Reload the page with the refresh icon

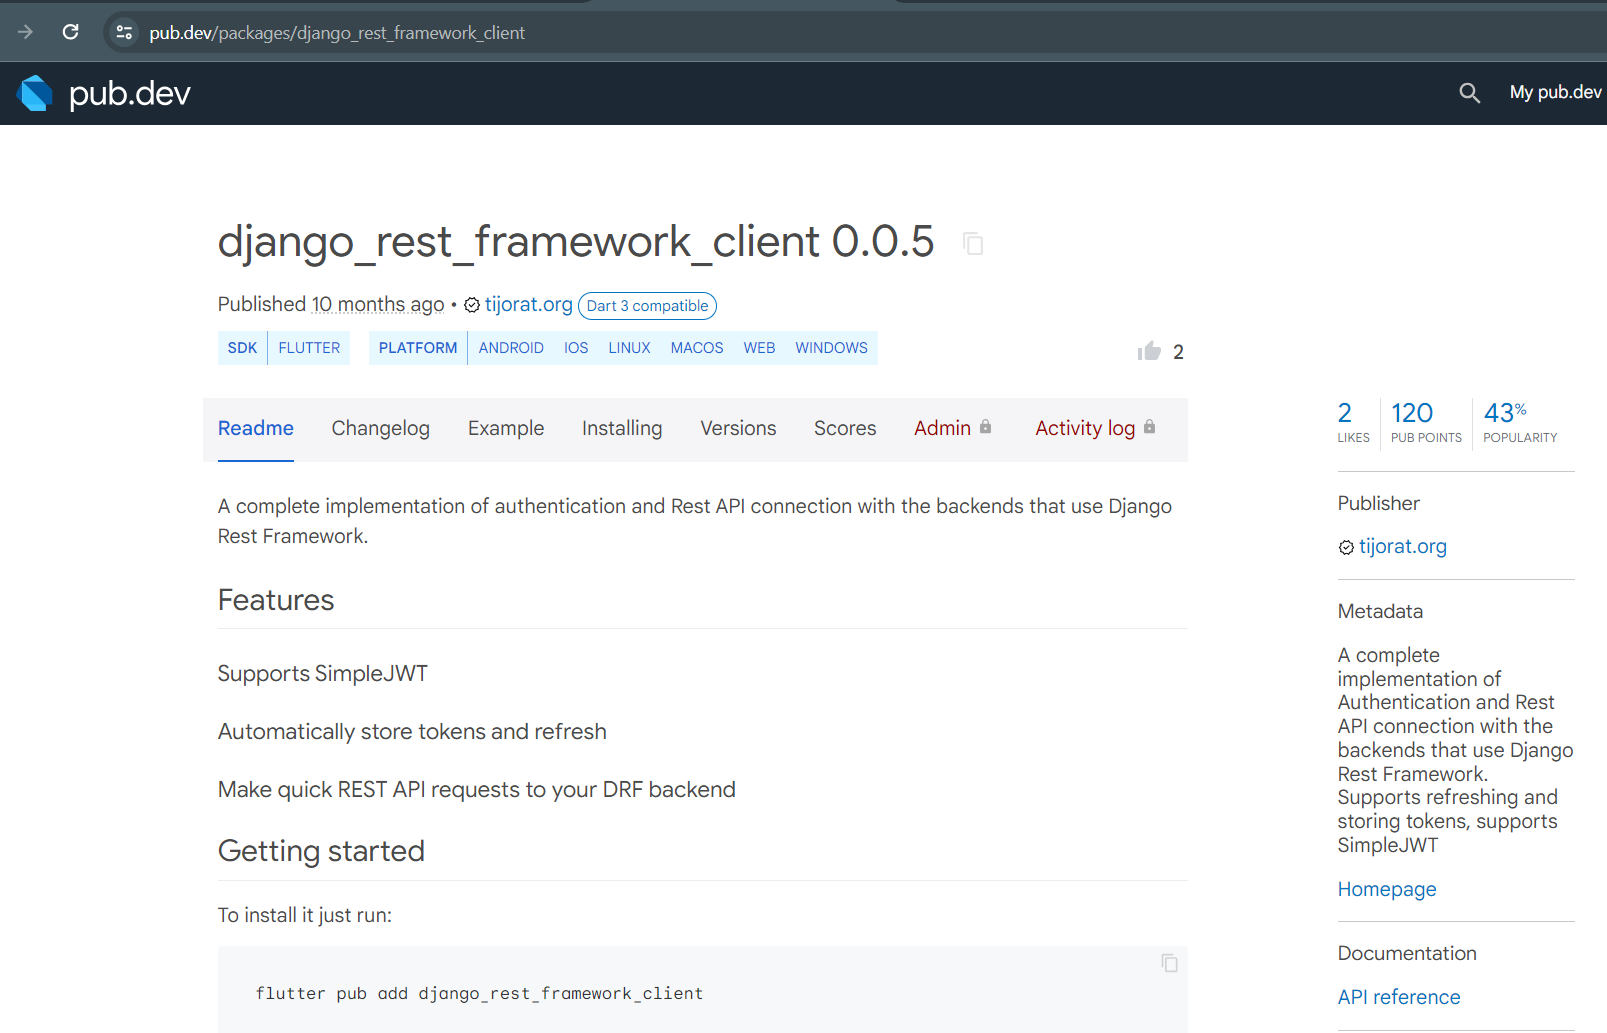click(x=70, y=32)
